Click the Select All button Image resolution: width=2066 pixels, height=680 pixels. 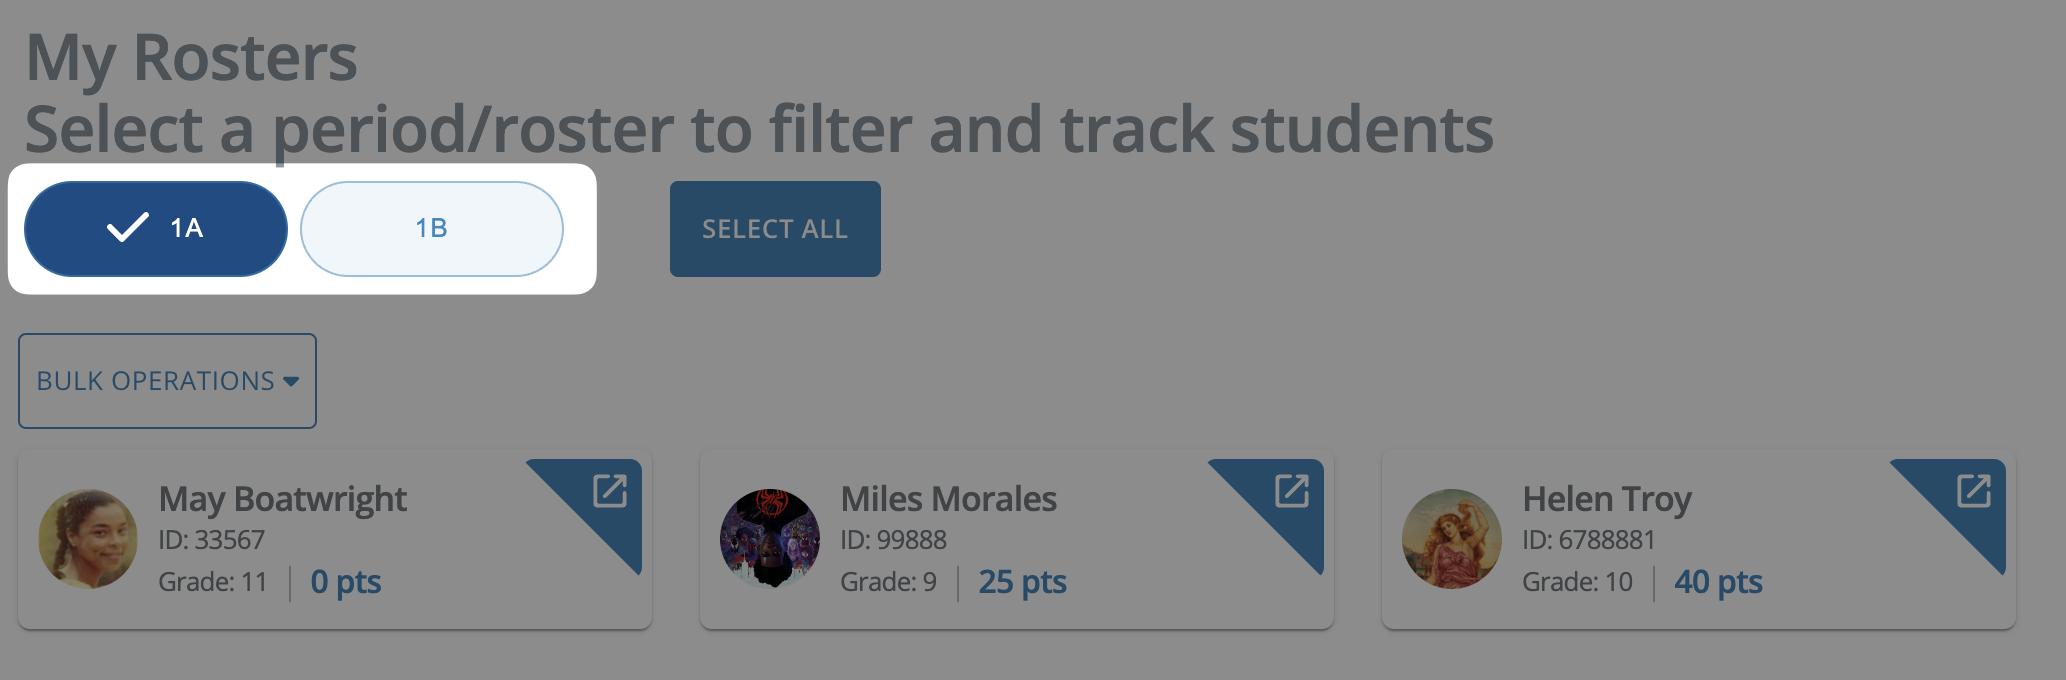coord(775,229)
